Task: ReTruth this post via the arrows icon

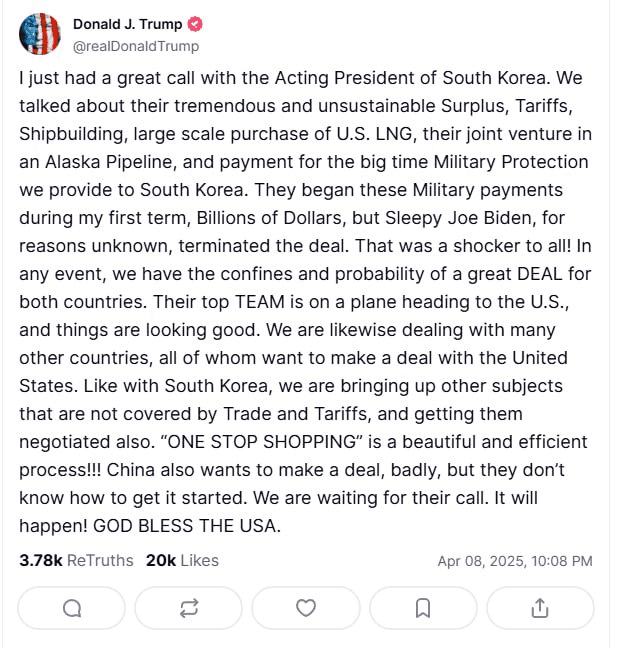Action: pyautogui.click(x=189, y=608)
